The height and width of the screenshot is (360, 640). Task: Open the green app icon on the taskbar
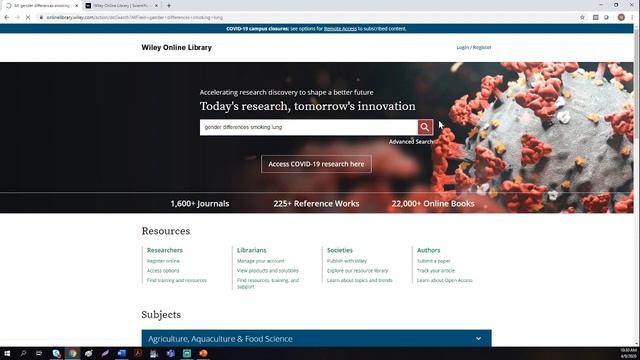click(x=187, y=353)
